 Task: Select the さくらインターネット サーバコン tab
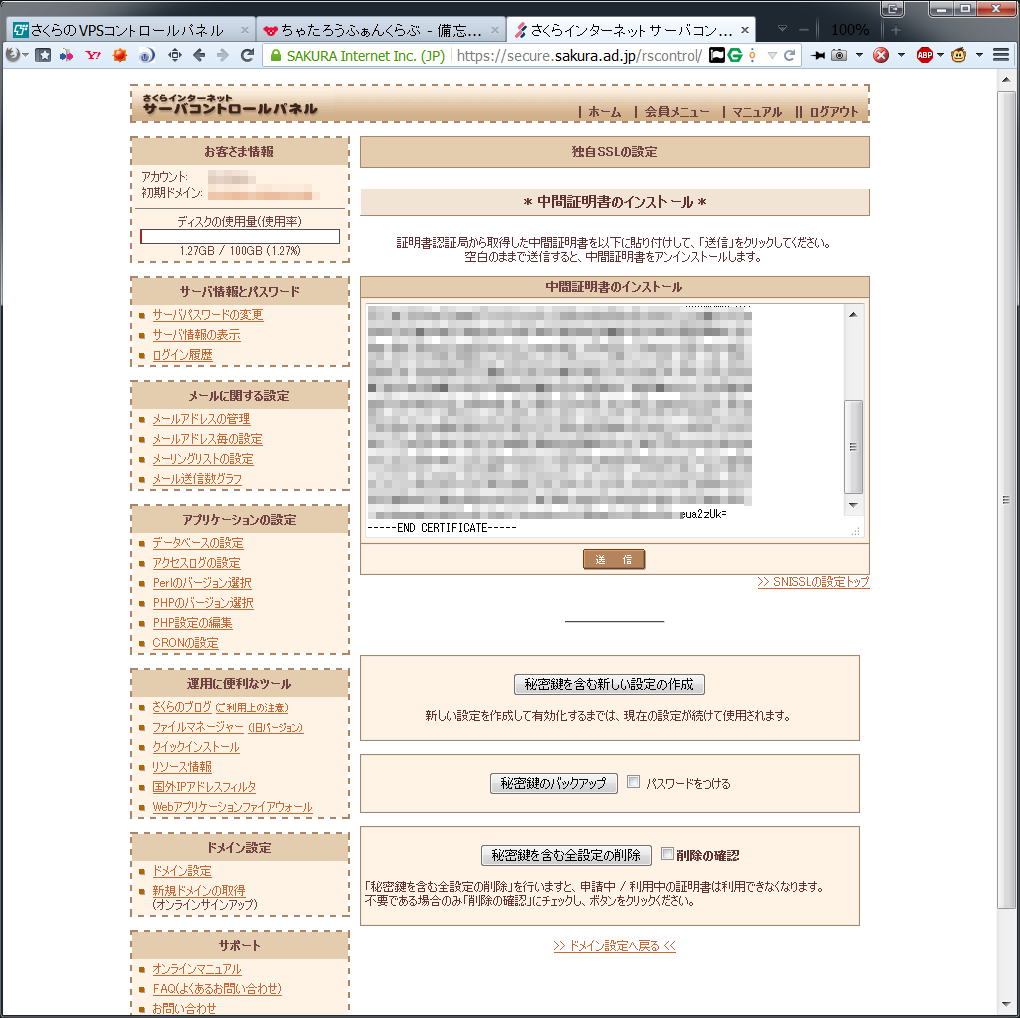(630, 30)
